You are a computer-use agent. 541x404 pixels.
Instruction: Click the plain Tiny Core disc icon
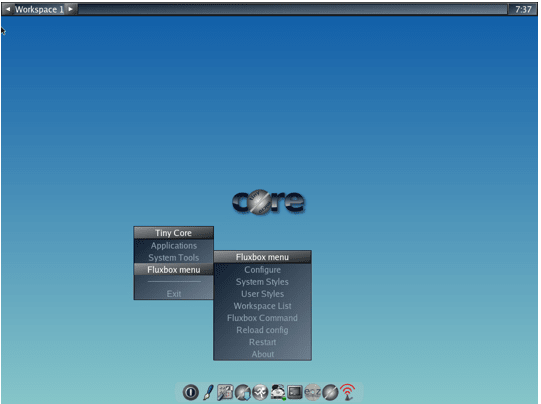tap(330, 392)
